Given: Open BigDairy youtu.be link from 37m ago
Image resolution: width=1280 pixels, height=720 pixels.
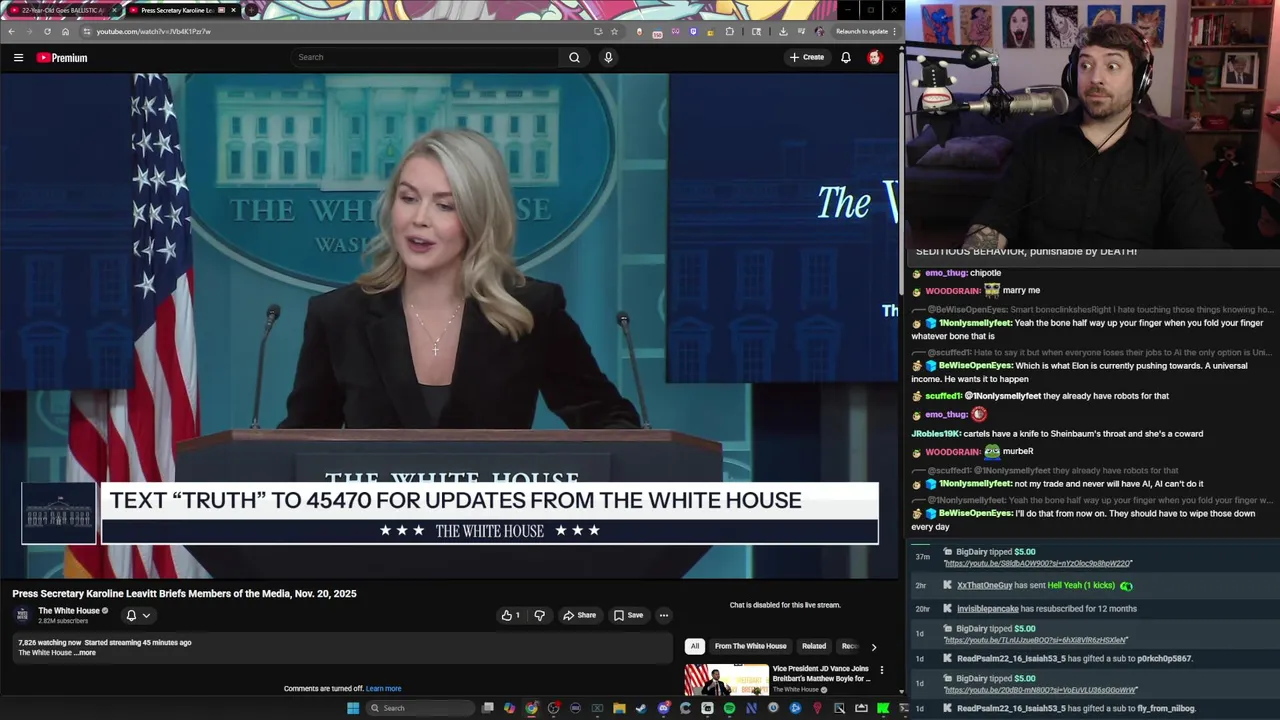Looking at the screenshot, I should click(x=1038, y=563).
